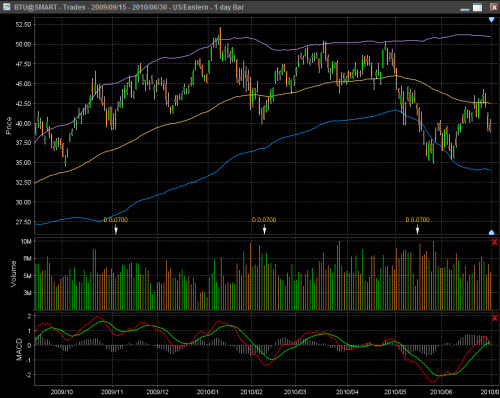Click the 2010/02 dividend arrow marker
This screenshot has width=500, height=398.
tap(264, 229)
